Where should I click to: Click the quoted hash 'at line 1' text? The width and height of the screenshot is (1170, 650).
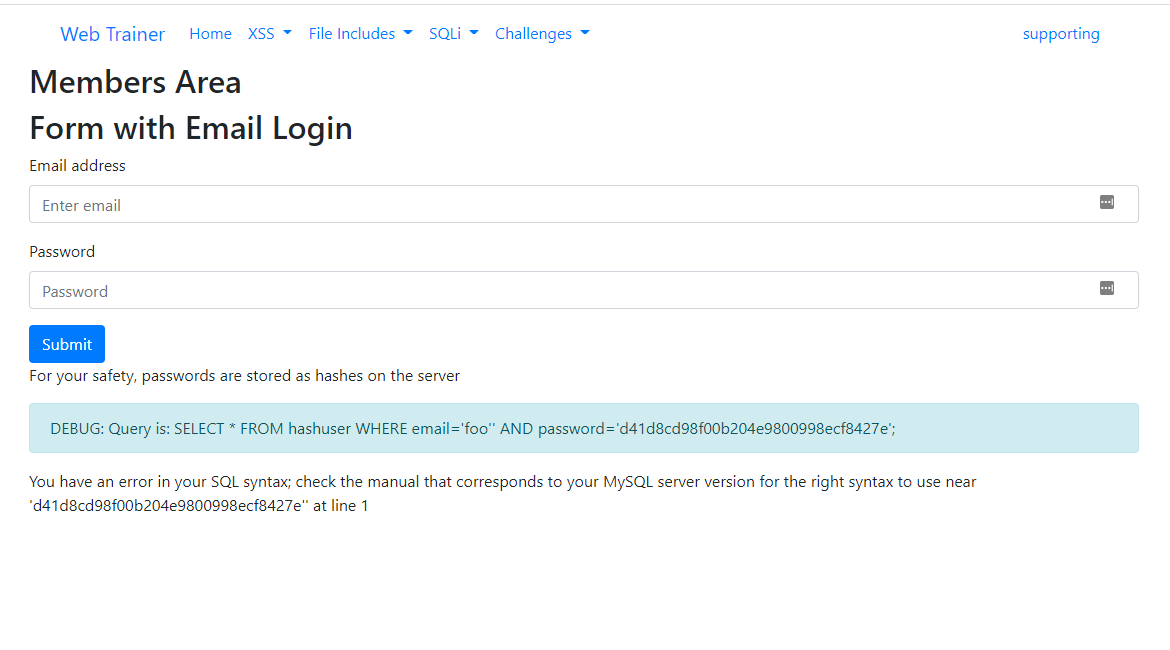point(198,506)
